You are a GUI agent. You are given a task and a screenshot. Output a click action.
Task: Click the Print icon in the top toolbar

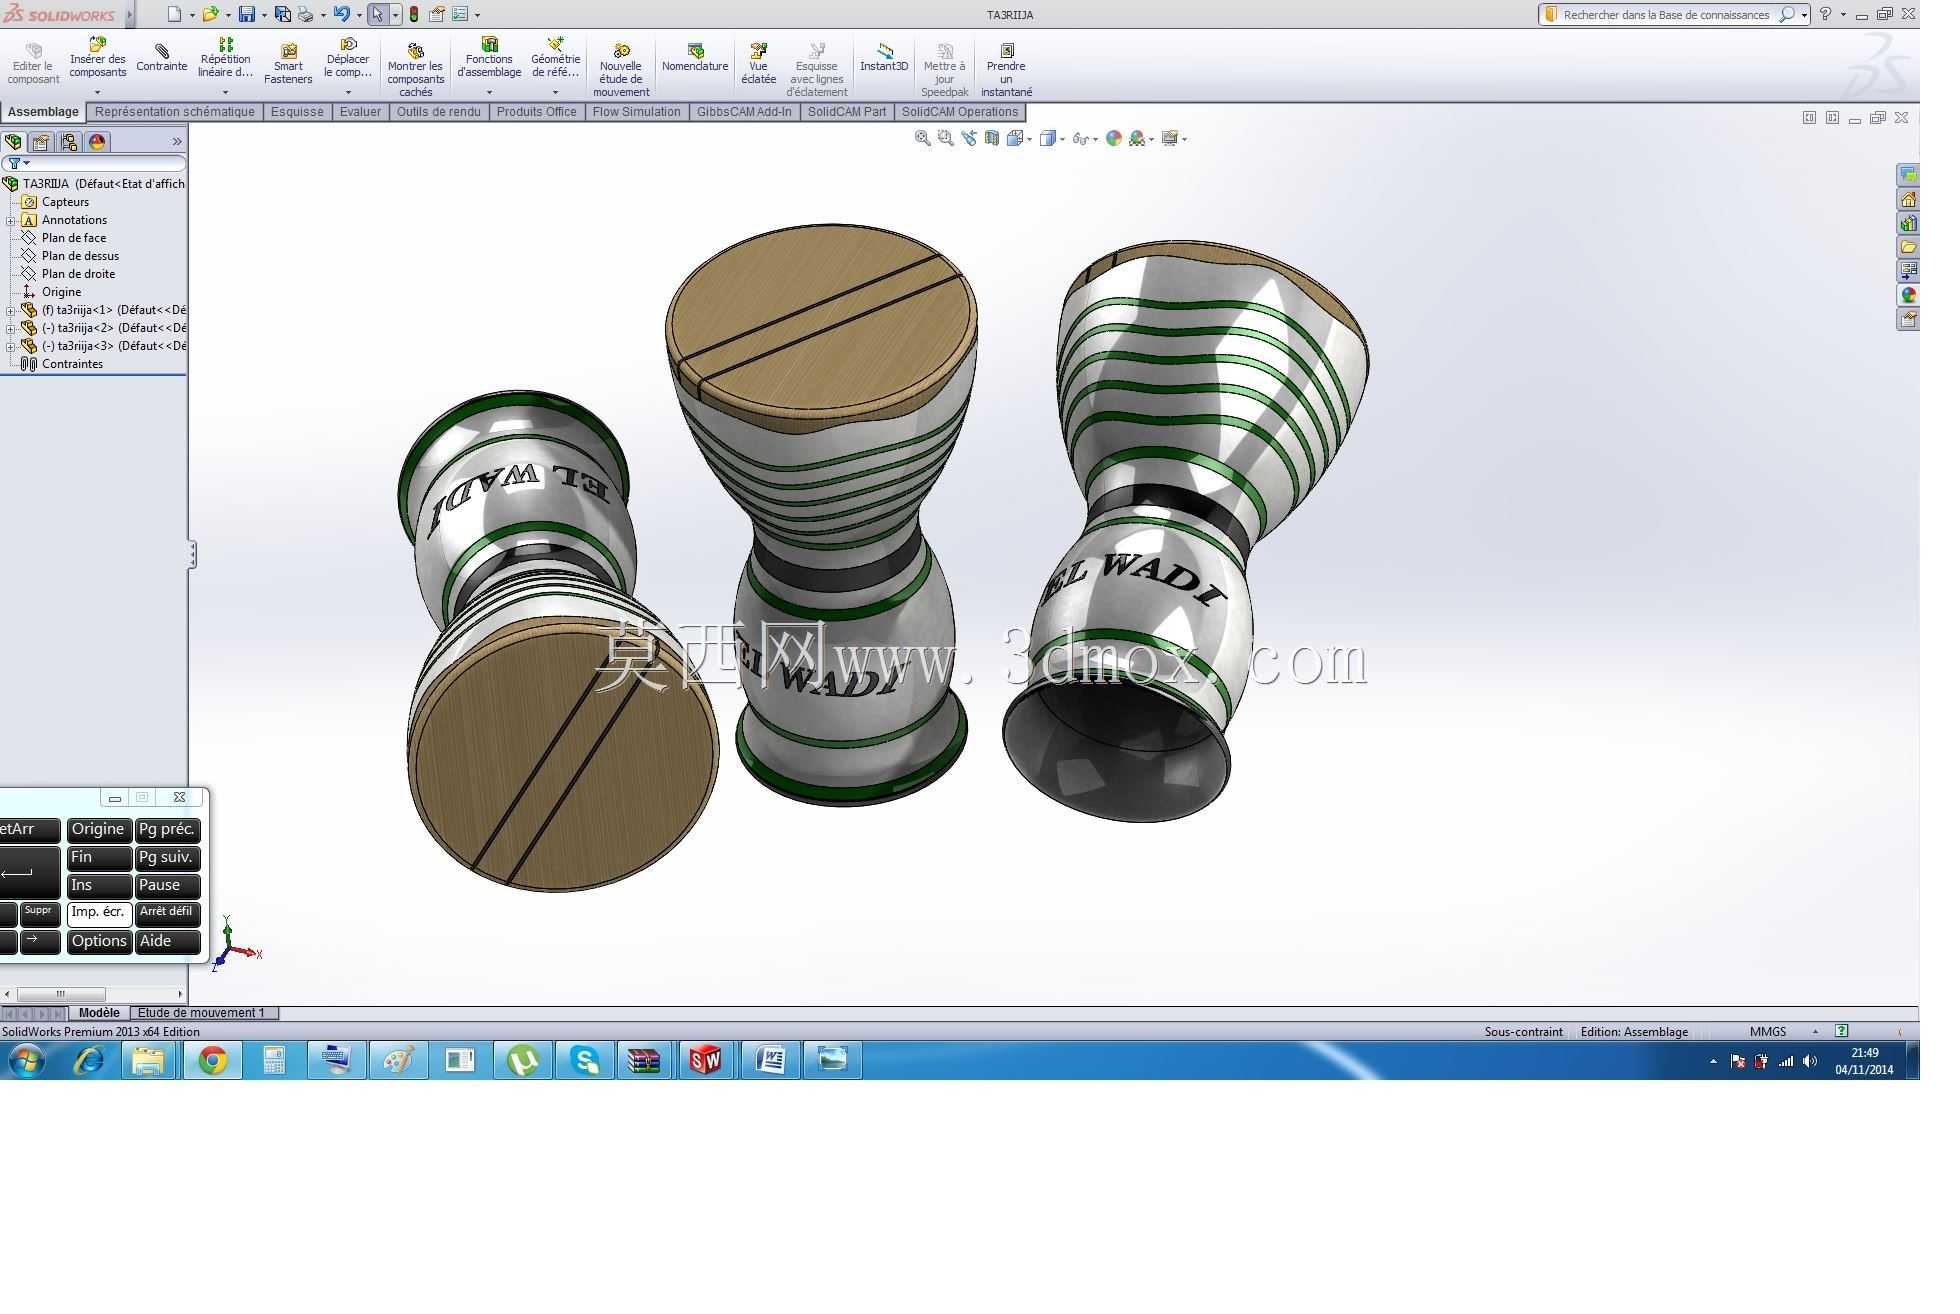click(305, 14)
